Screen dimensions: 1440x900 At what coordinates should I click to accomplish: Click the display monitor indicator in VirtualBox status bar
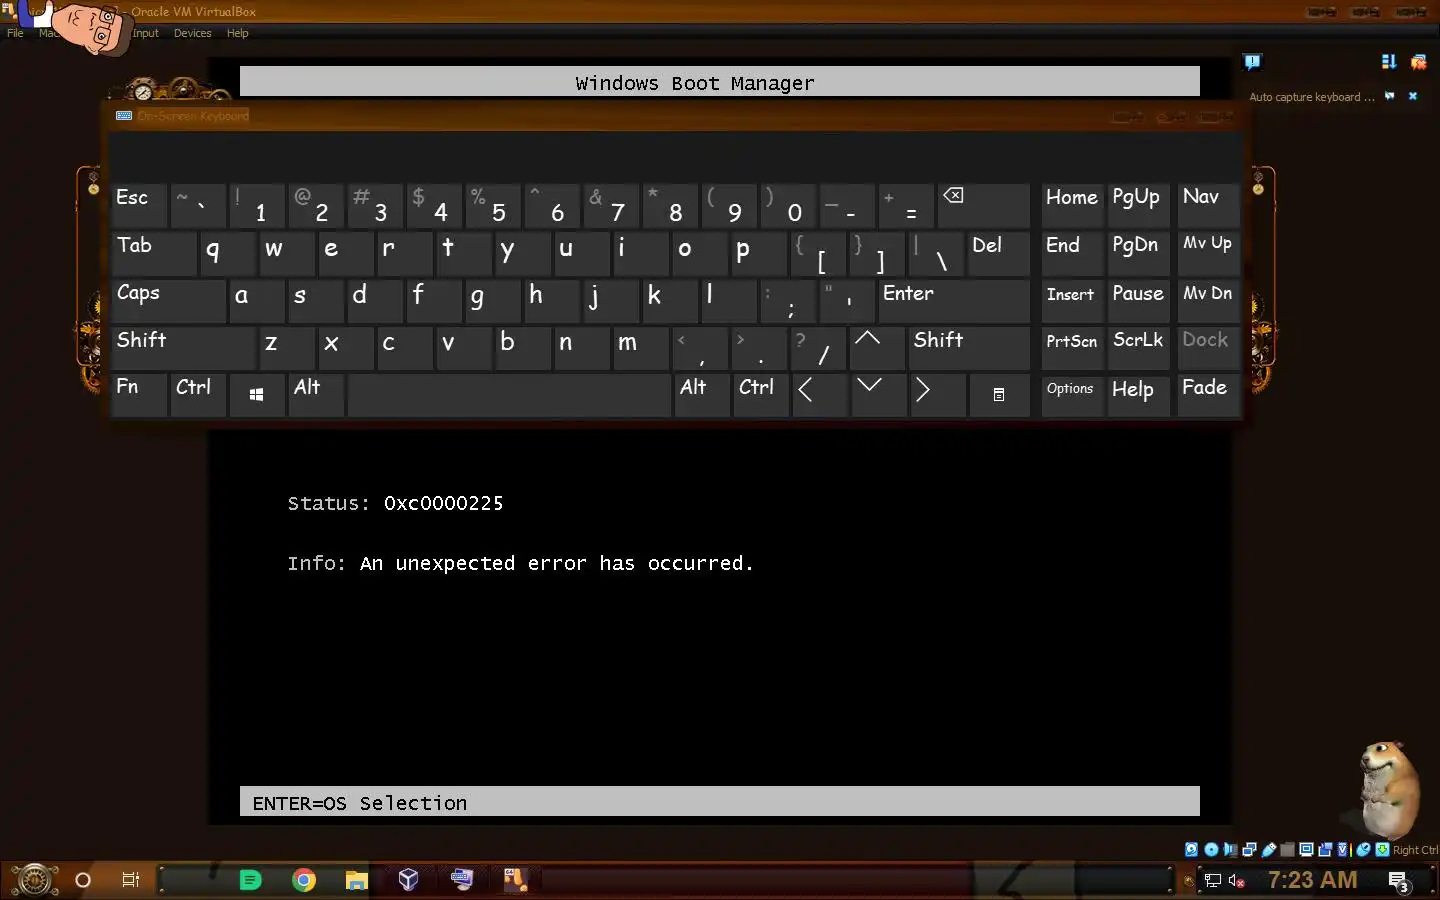1306,849
